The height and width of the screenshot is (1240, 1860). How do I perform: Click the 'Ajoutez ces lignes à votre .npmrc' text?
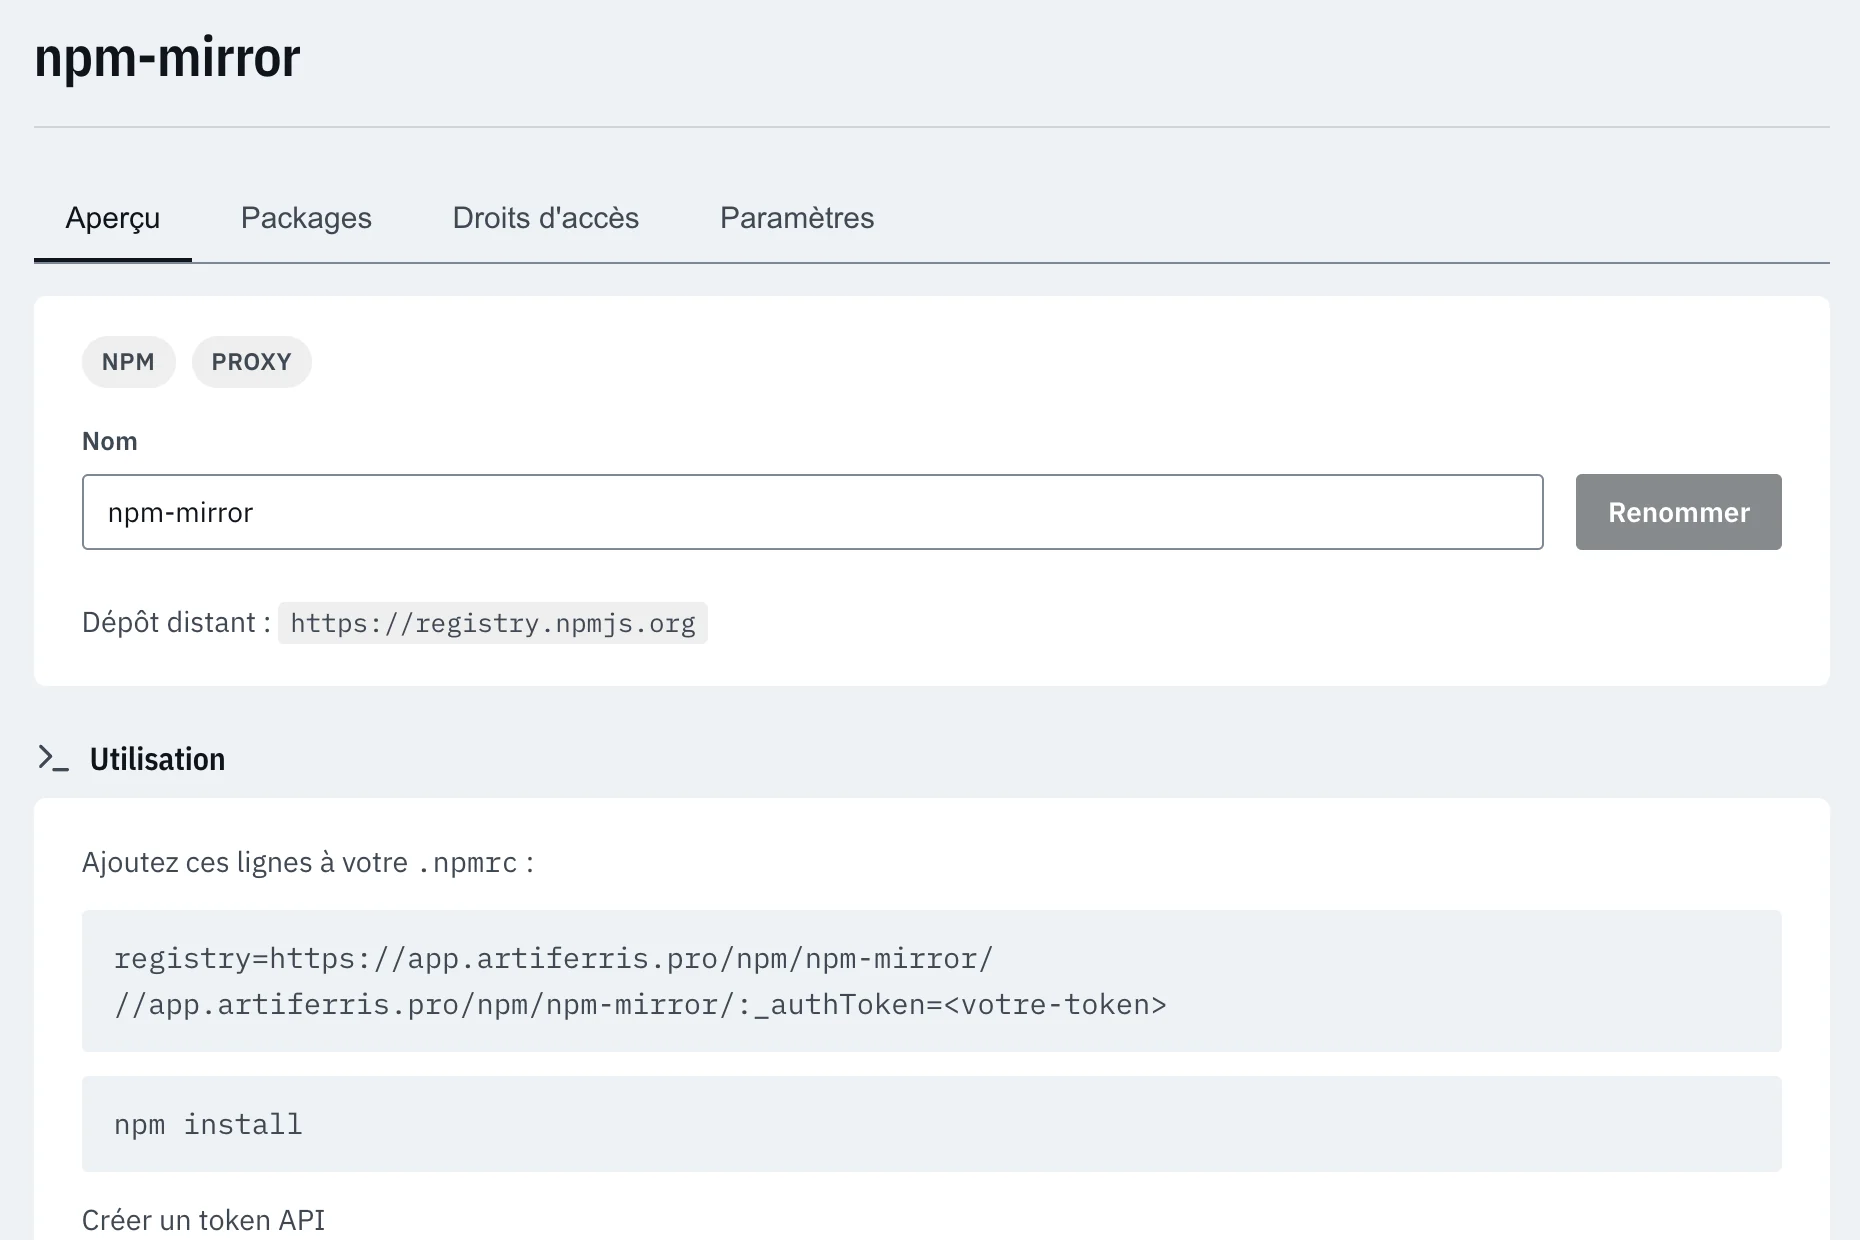308,862
